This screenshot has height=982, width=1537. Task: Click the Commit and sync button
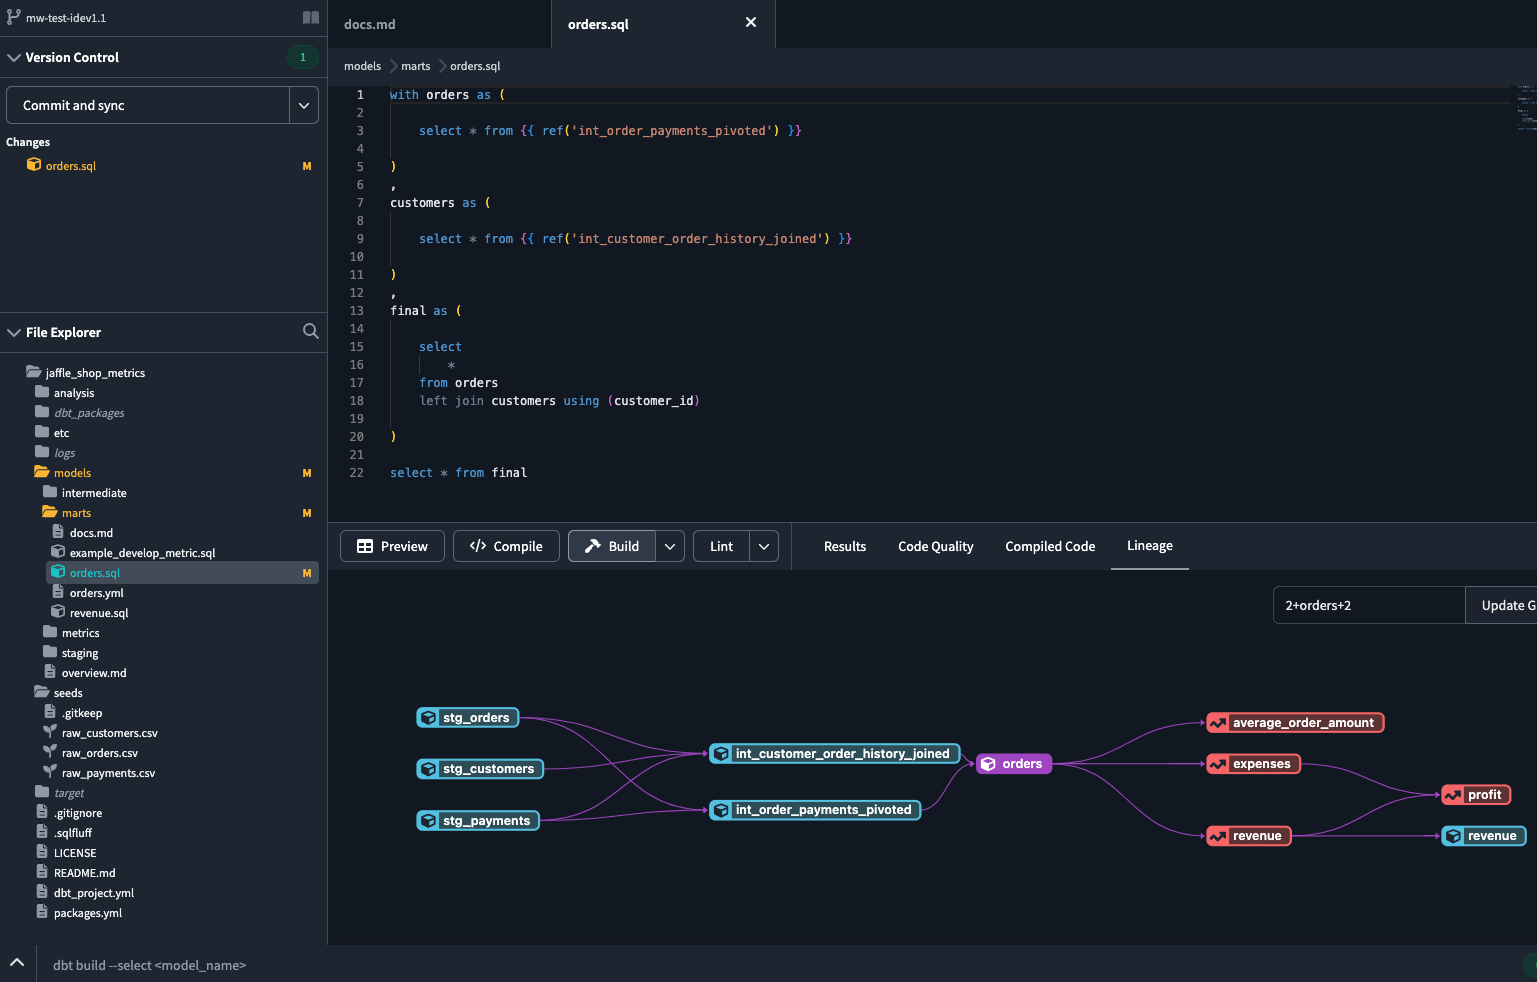(148, 104)
